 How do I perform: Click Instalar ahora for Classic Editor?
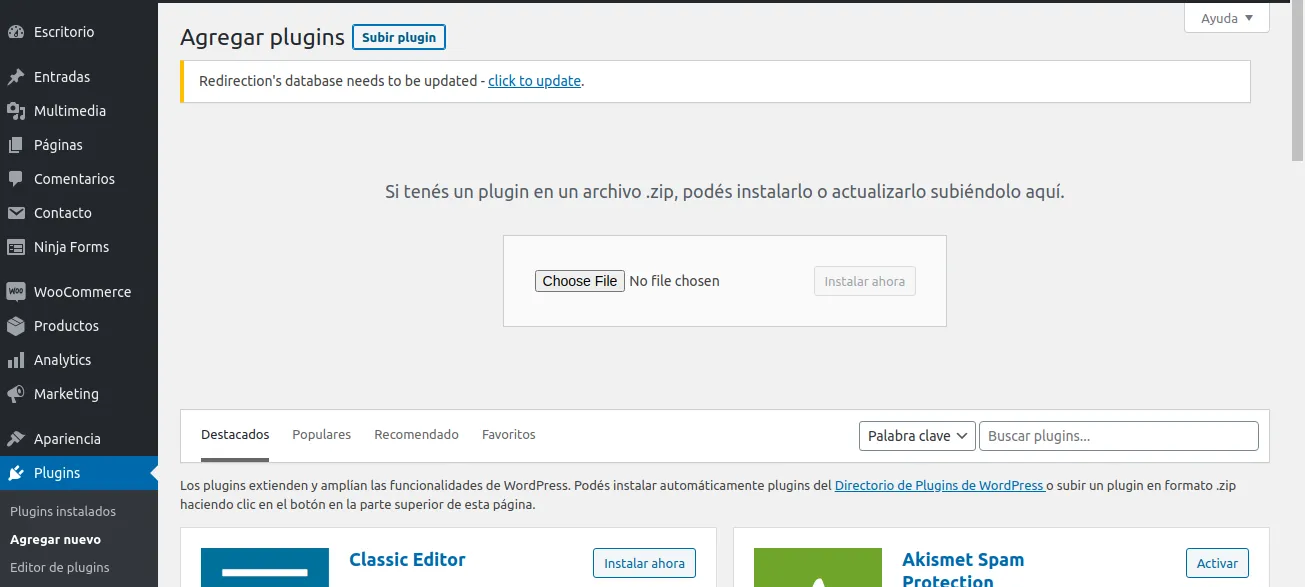coord(644,564)
